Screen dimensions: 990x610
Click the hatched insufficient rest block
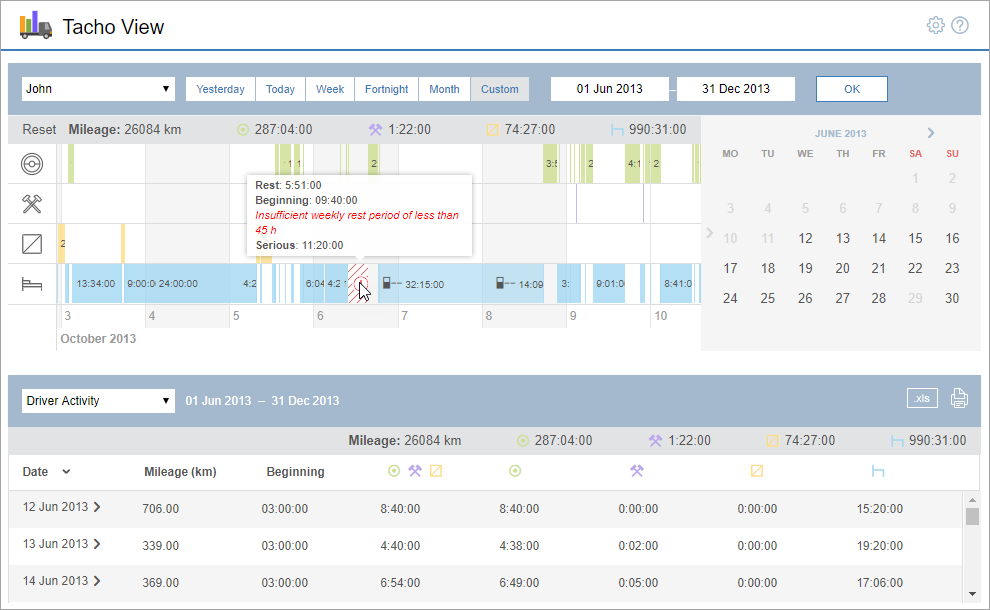(x=358, y=283)
